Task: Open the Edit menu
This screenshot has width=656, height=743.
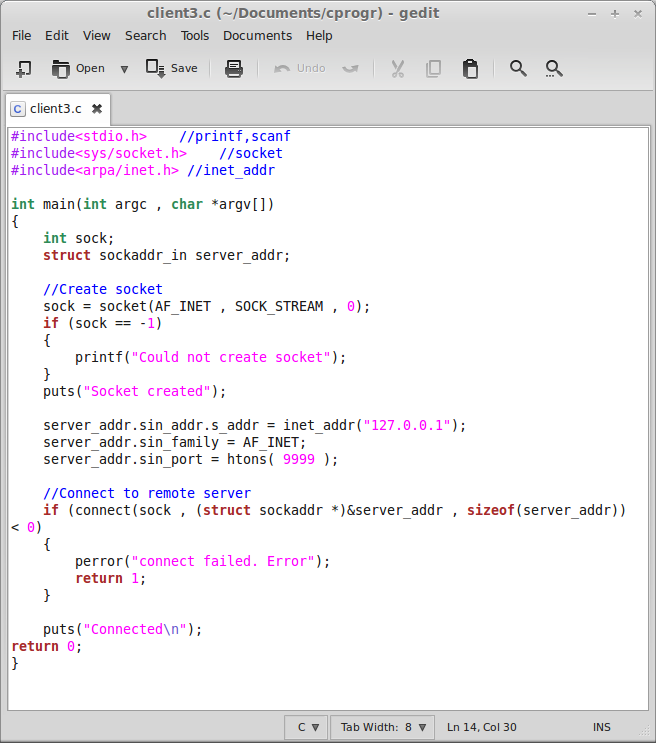Action: 57,36
